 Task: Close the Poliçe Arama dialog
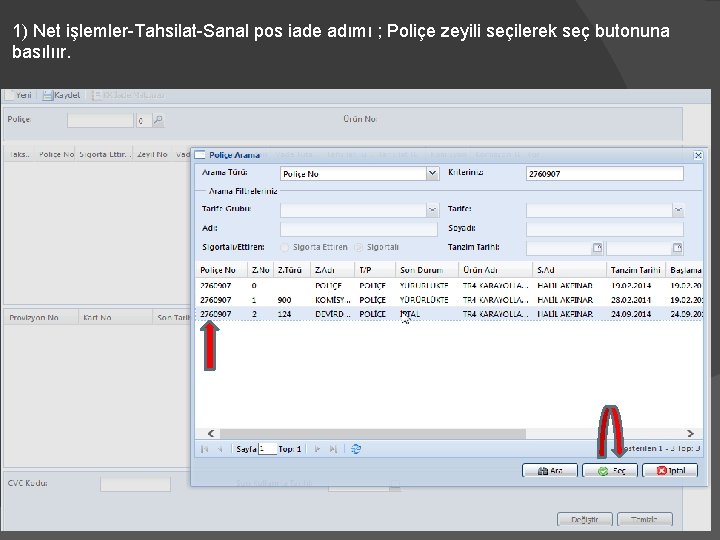click(x=698, y=155)
